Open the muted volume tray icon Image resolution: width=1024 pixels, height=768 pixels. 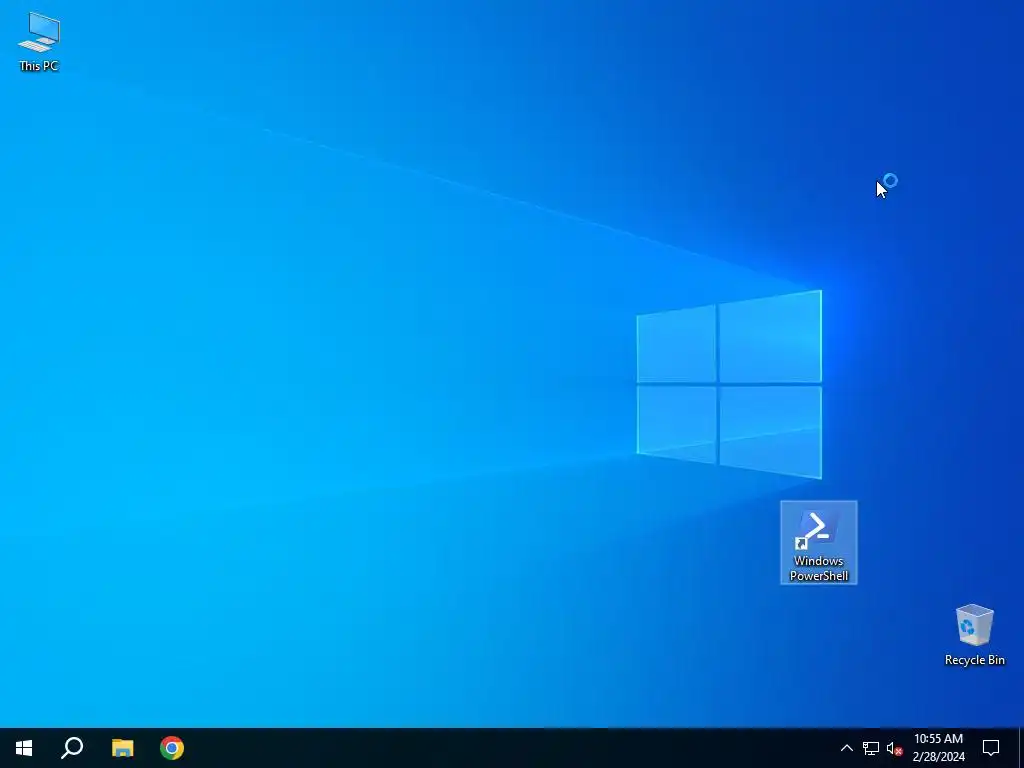(x=894, y=748)
